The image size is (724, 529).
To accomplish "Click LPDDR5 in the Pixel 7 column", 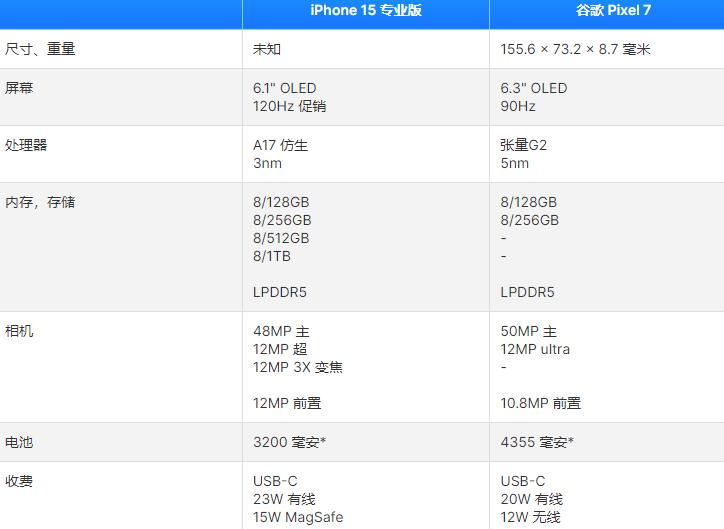I will coord(527,292).
